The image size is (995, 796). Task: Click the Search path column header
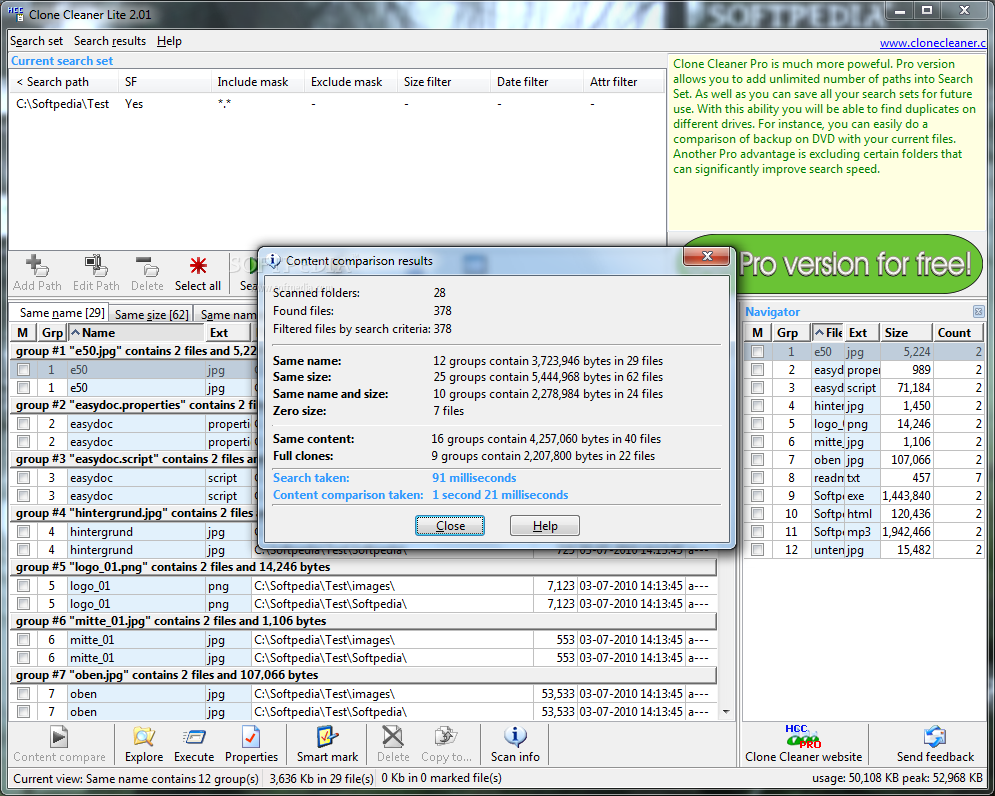pyautogui.click(x=63, y=82)
